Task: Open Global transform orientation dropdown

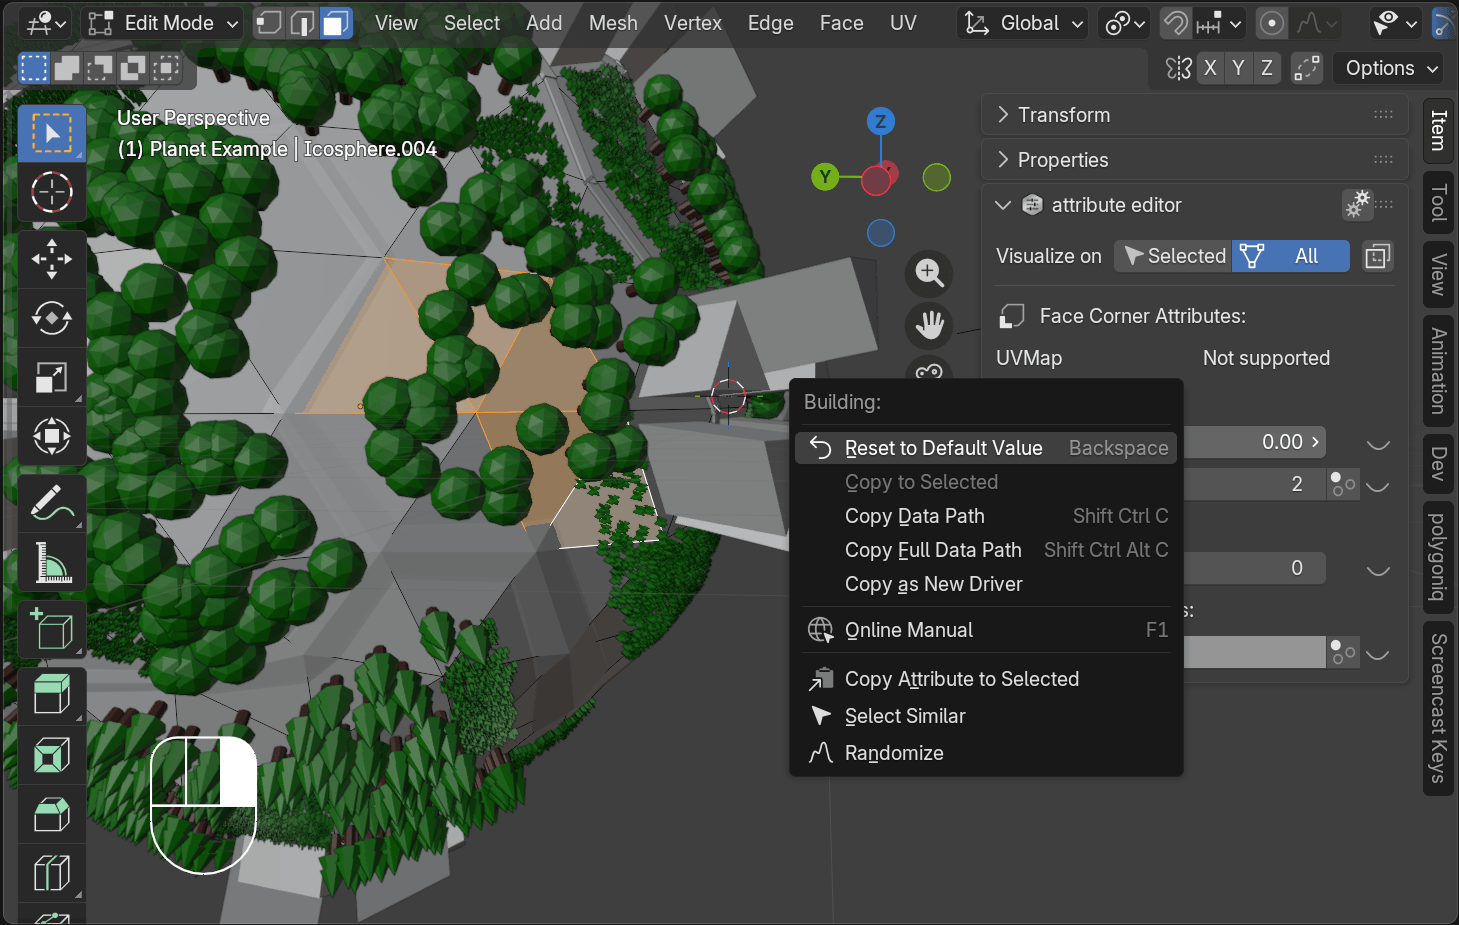Action: coord(1022,23)
